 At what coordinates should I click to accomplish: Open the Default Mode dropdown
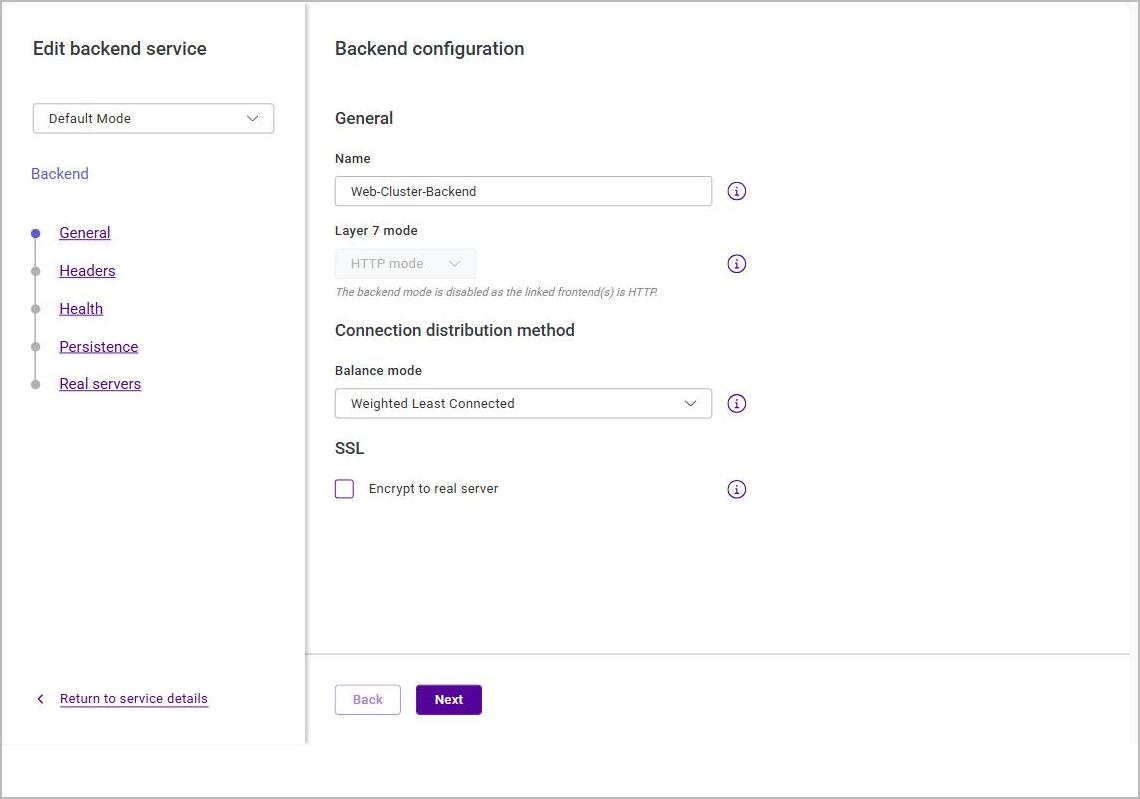pyautogui.click(x=153, y=119)
